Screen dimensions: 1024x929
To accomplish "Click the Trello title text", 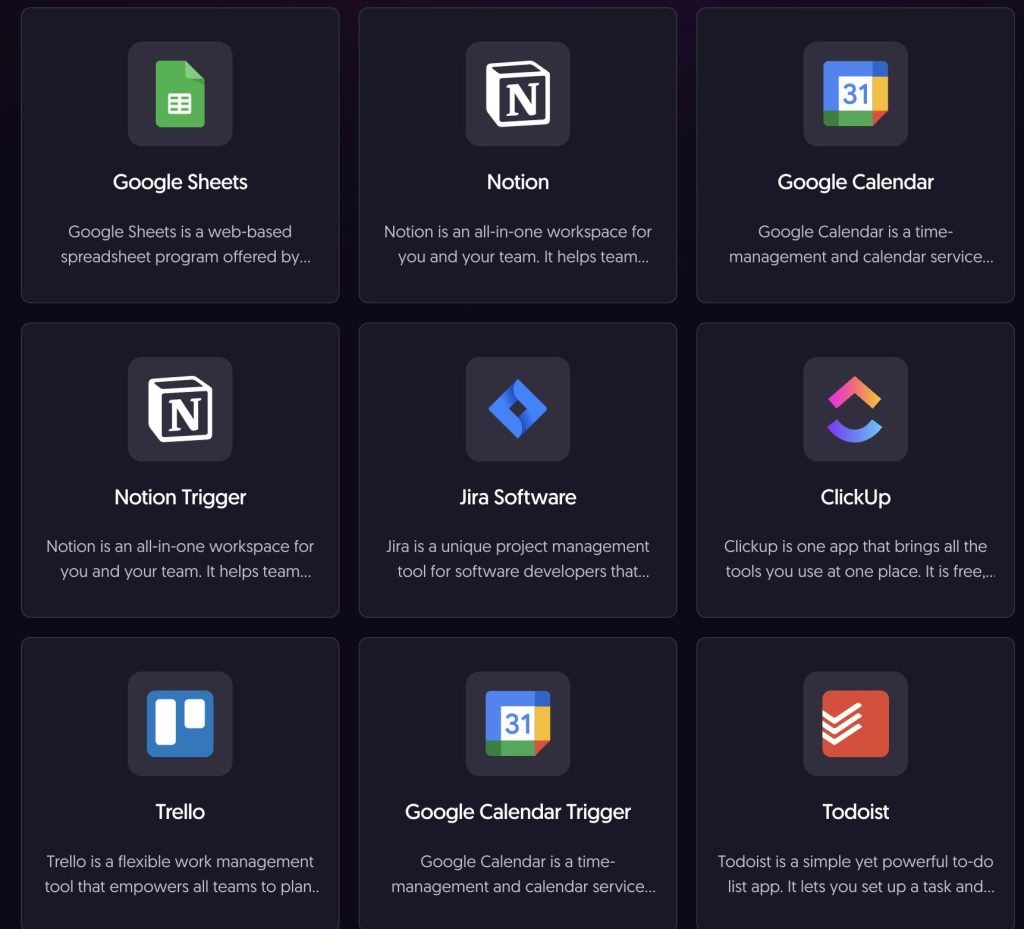I will [x=180, y=812].
